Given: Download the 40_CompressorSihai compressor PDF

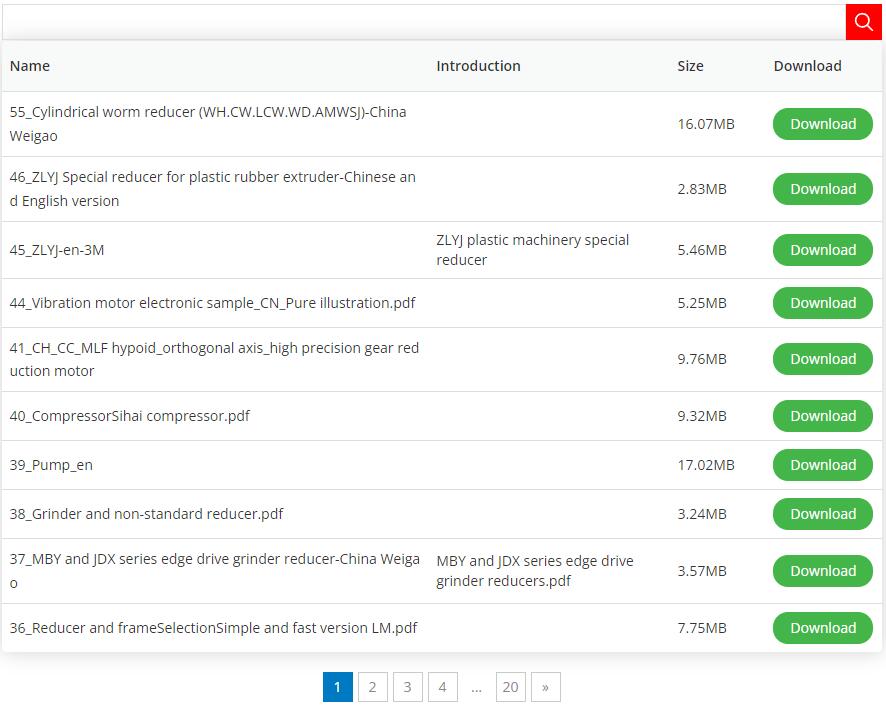Looking at the screenshot, I should click(823, 416).
